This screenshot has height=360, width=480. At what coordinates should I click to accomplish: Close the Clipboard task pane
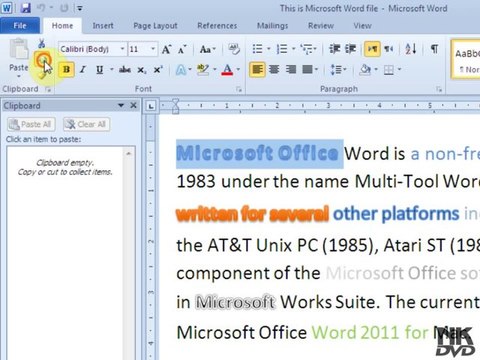point(134,105)
